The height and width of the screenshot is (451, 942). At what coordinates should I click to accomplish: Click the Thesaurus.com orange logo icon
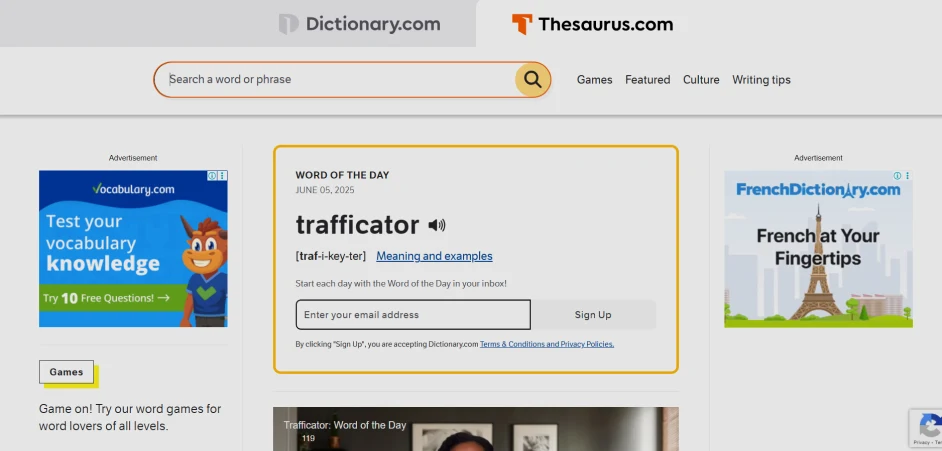[521, 24]
